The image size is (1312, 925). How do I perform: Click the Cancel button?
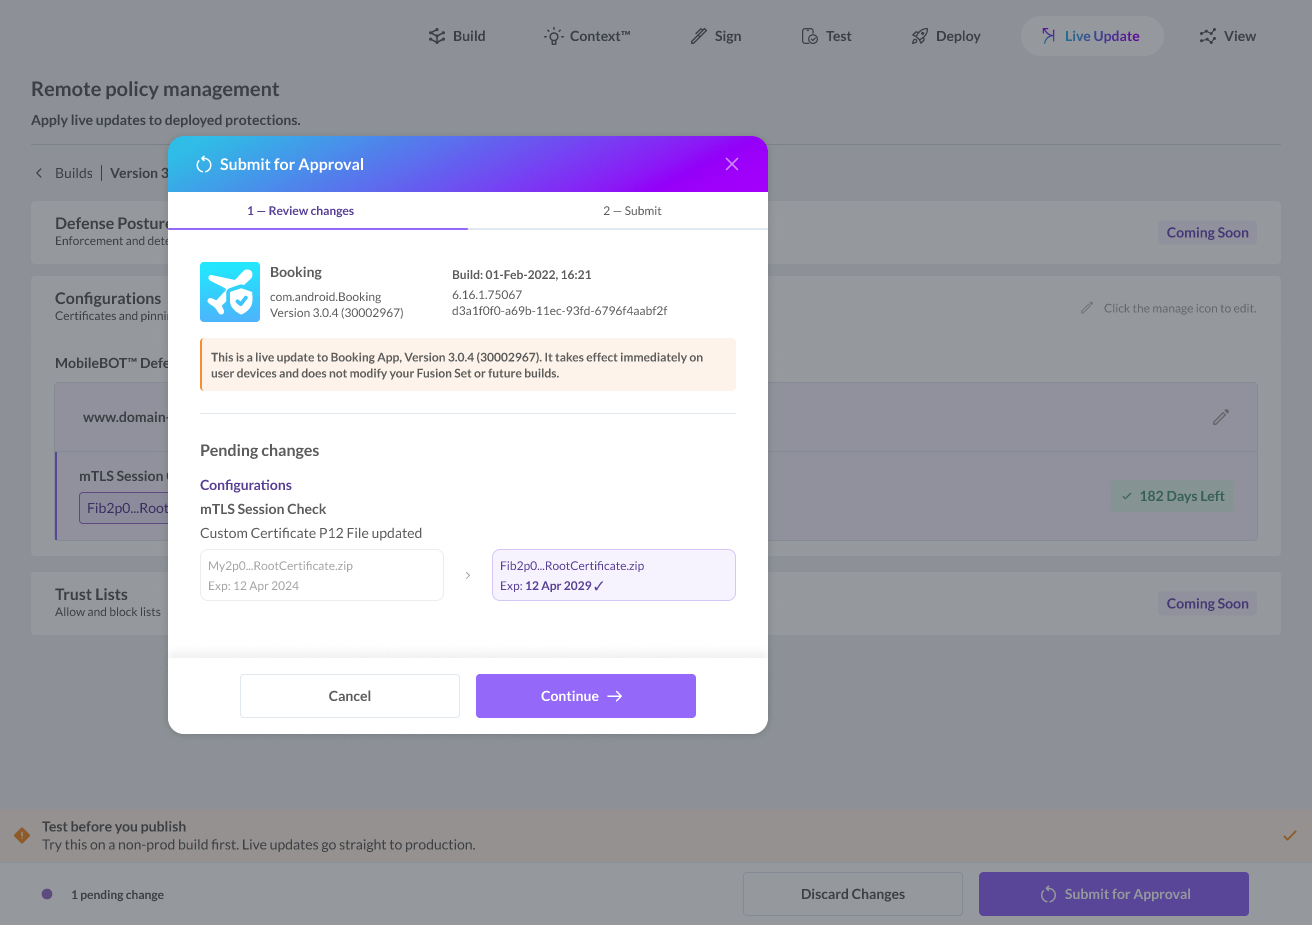click(x=350, y=696)
